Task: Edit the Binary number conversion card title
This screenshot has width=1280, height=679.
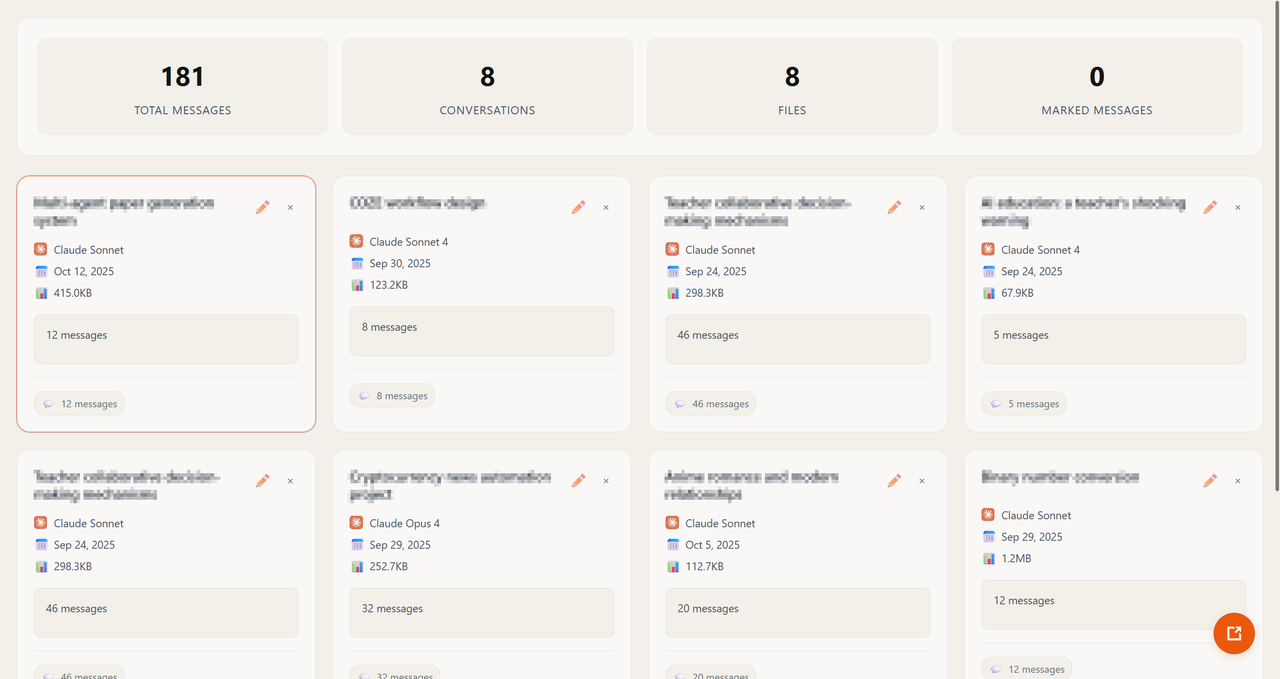Action: coord(1210,481)
